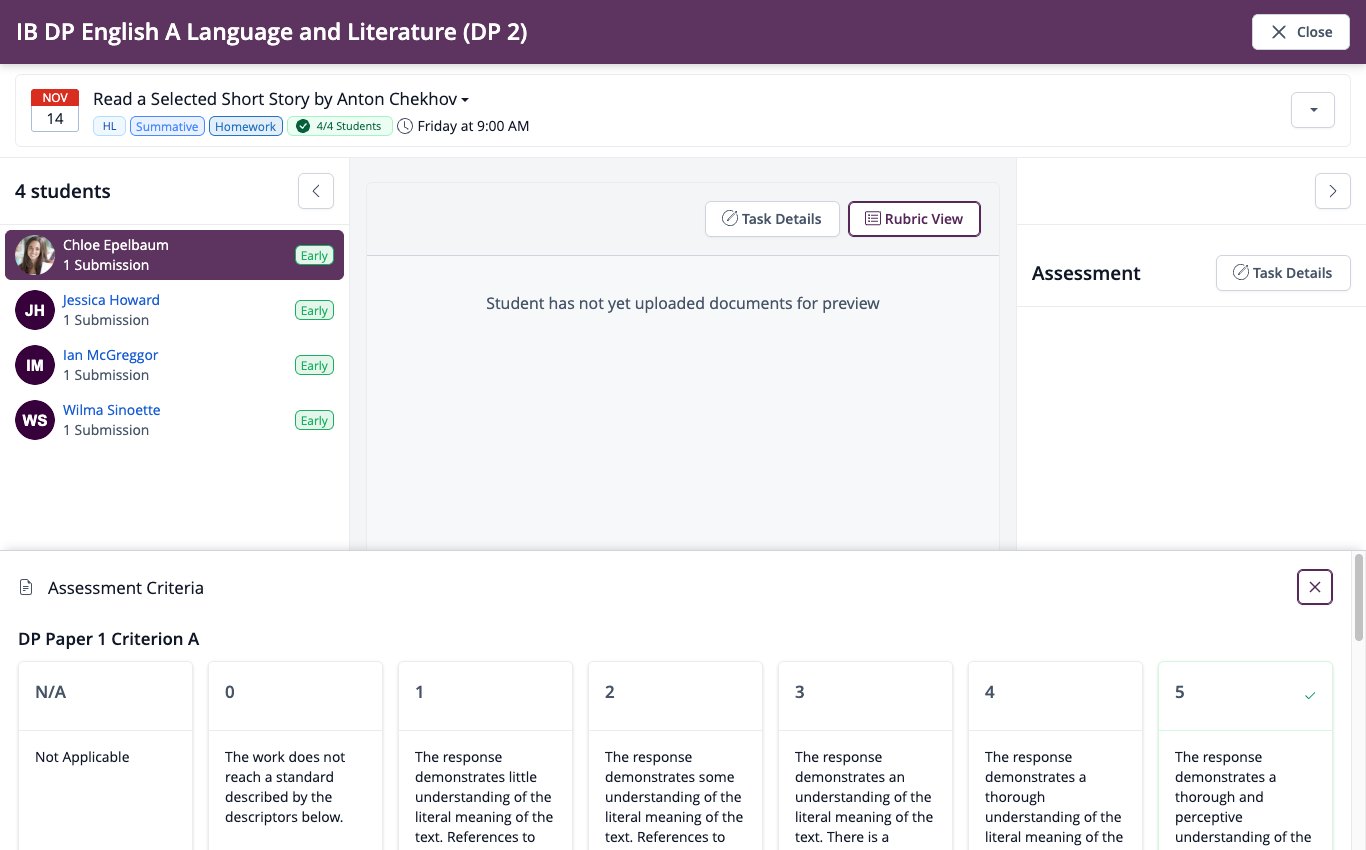Click Task Details button beside Assessment heading
Screen dimensions: 1366x850
1283,273
